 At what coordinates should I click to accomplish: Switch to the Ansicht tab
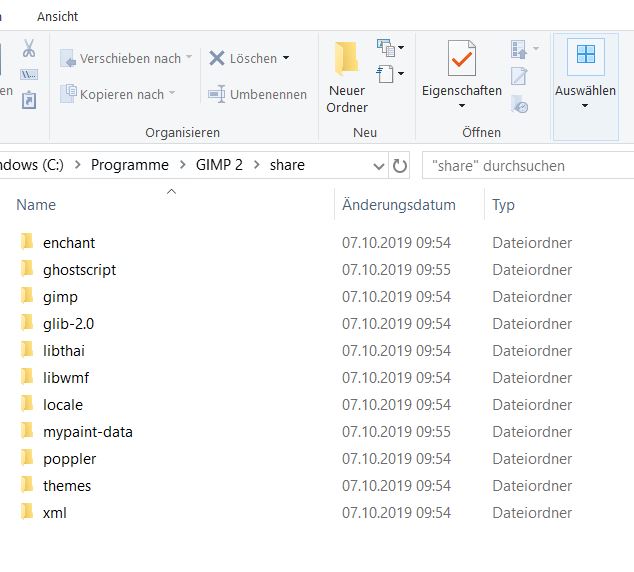[x=57, y=17]
